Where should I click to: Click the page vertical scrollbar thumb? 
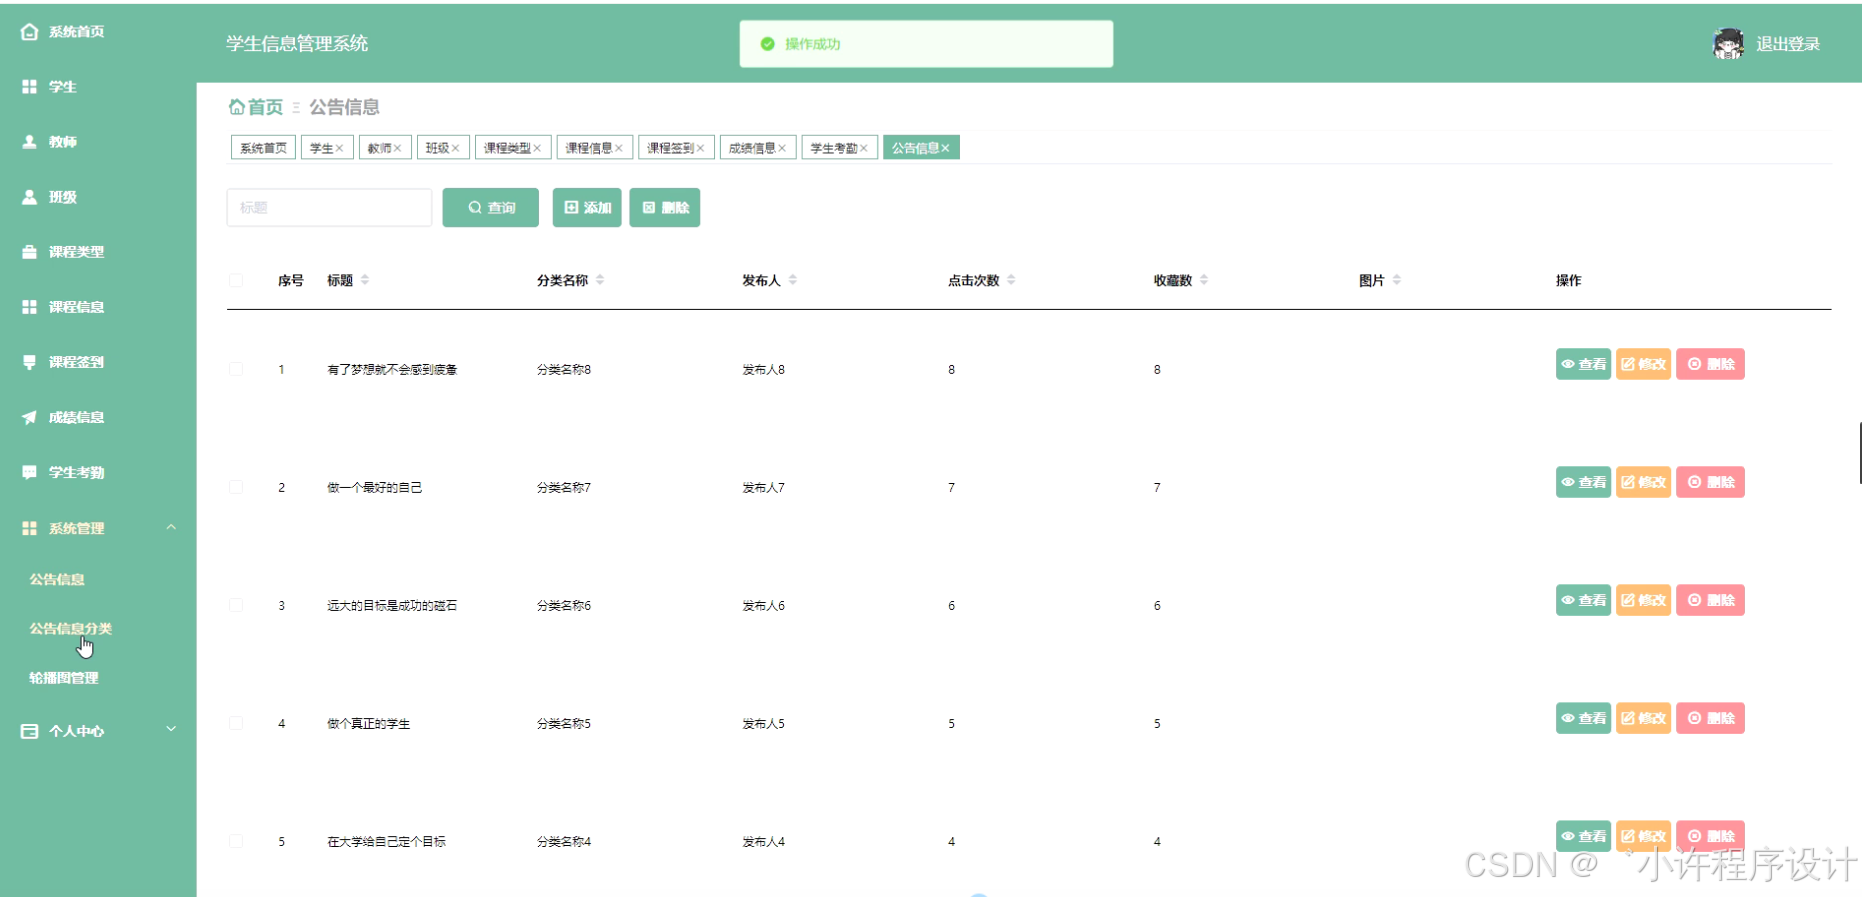pos(1860,453)
